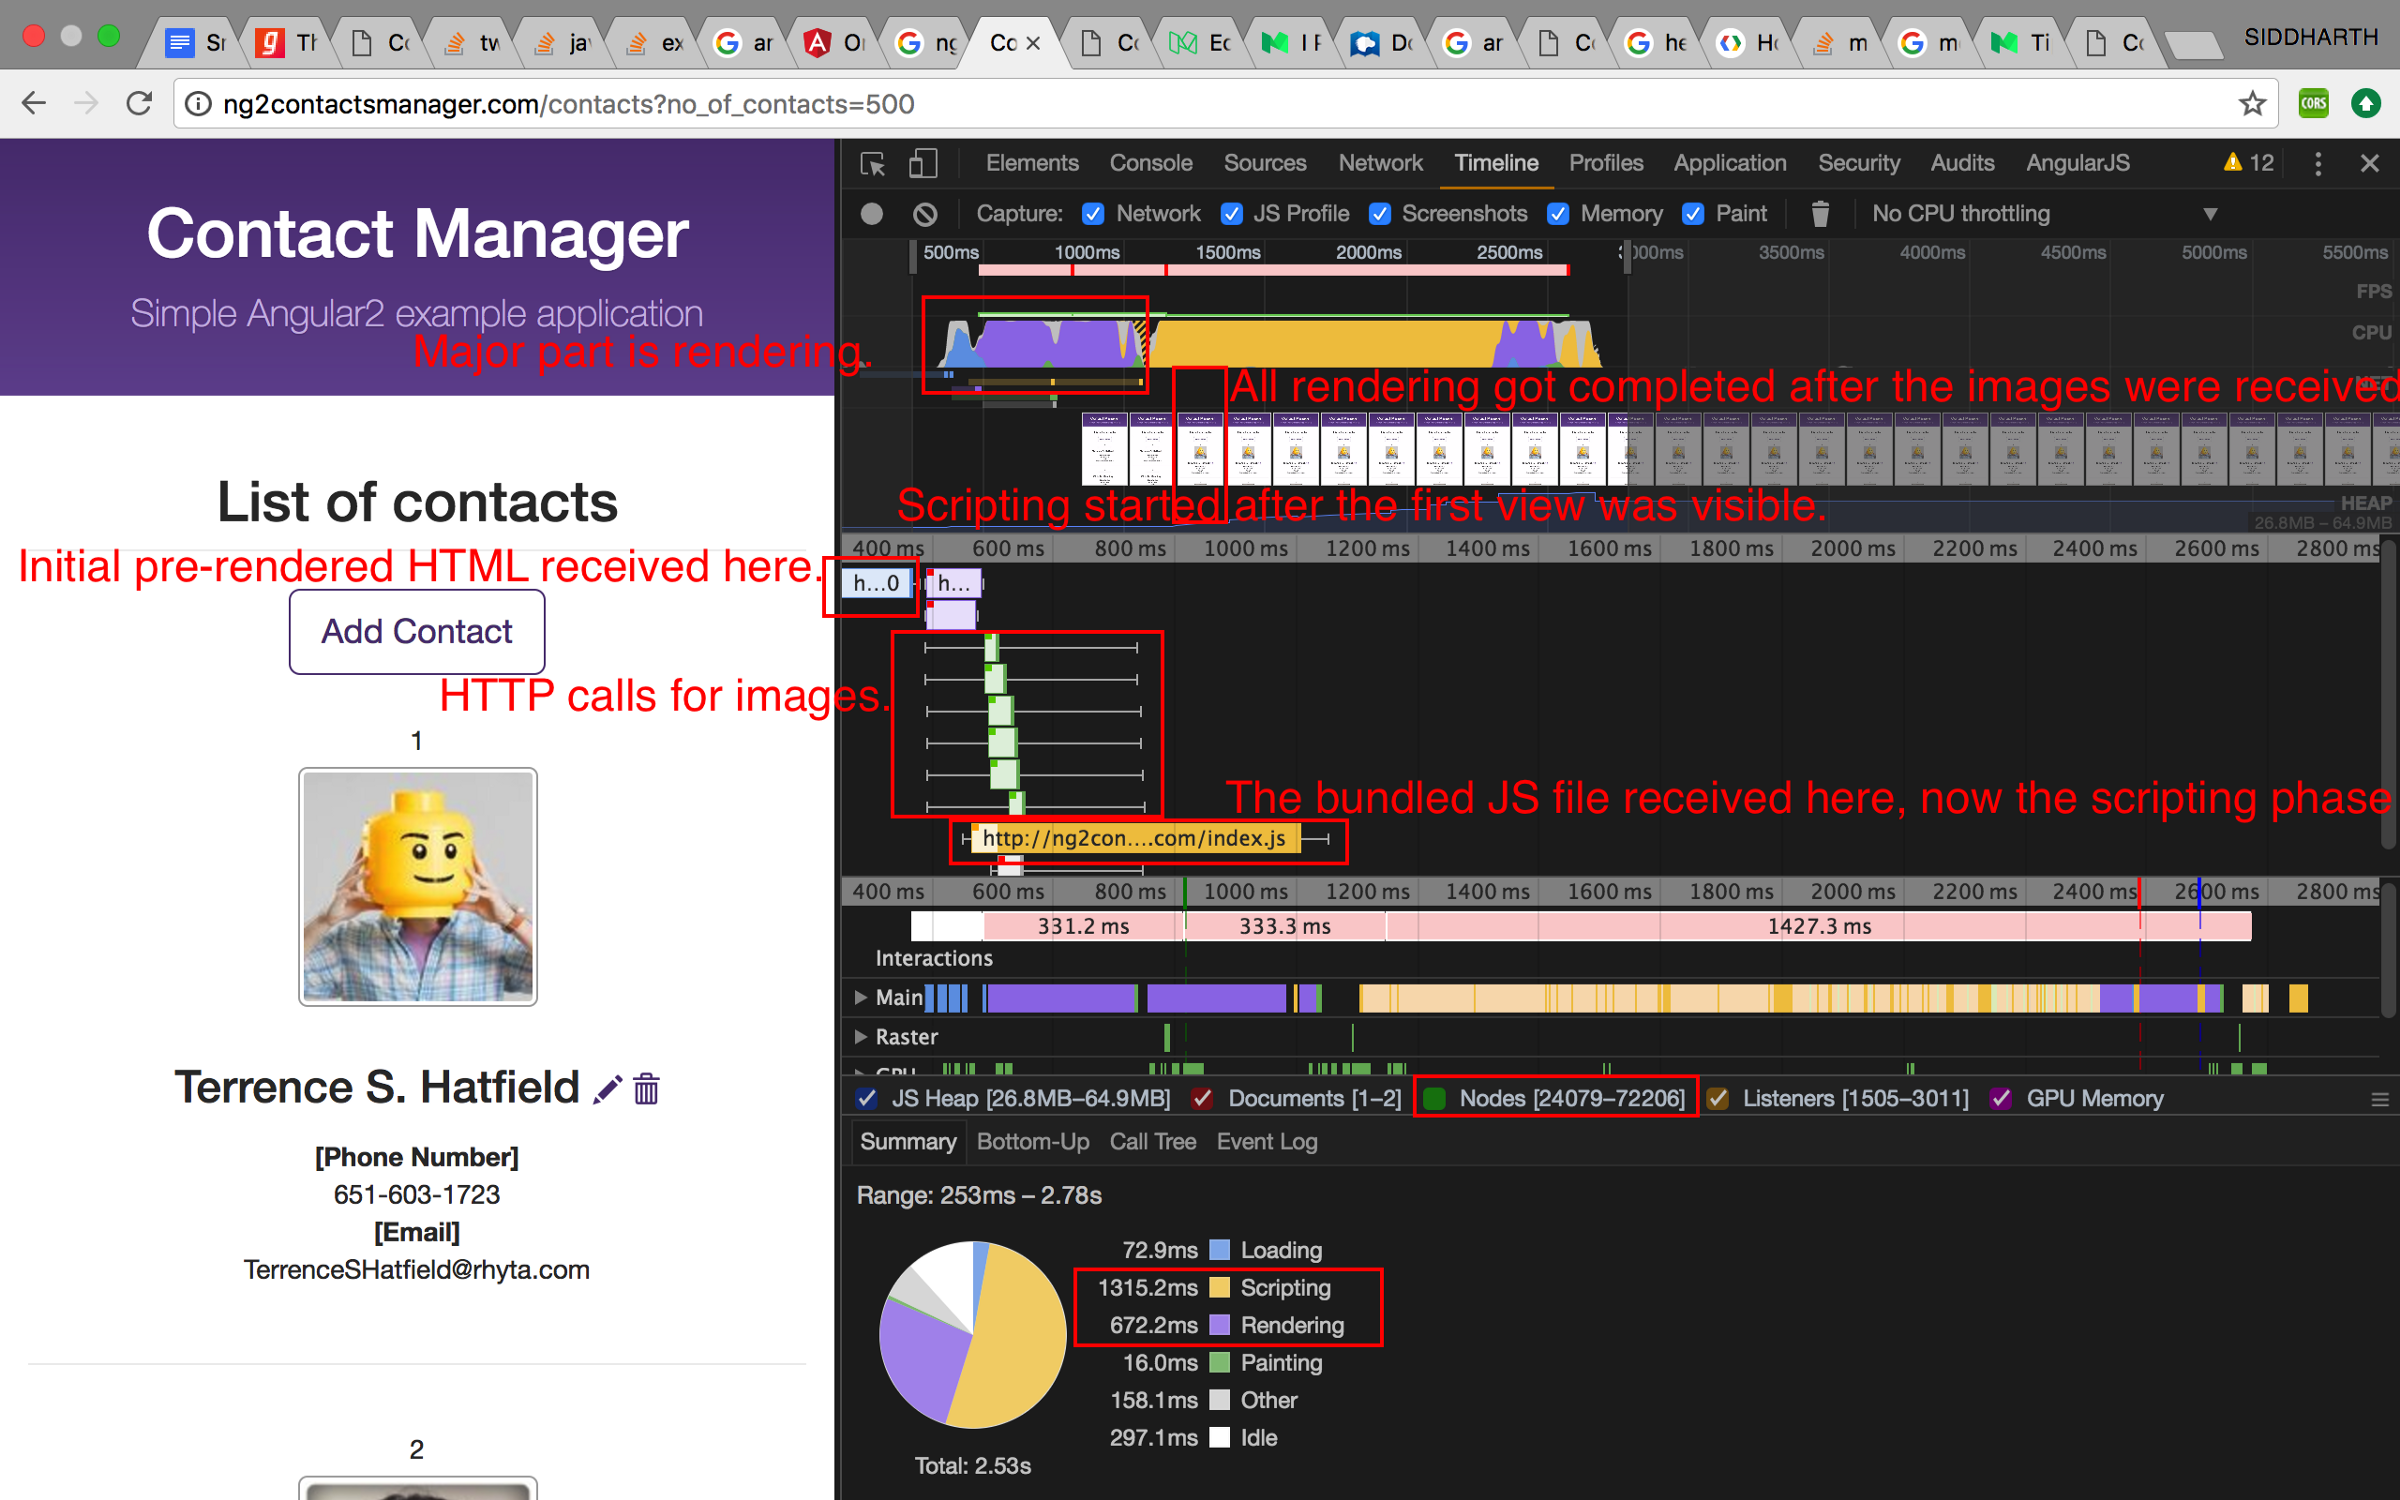This screenshot has height=1500, width=2400.
Task: Switch to the Network panel tab
Action: coord(1380,164)
